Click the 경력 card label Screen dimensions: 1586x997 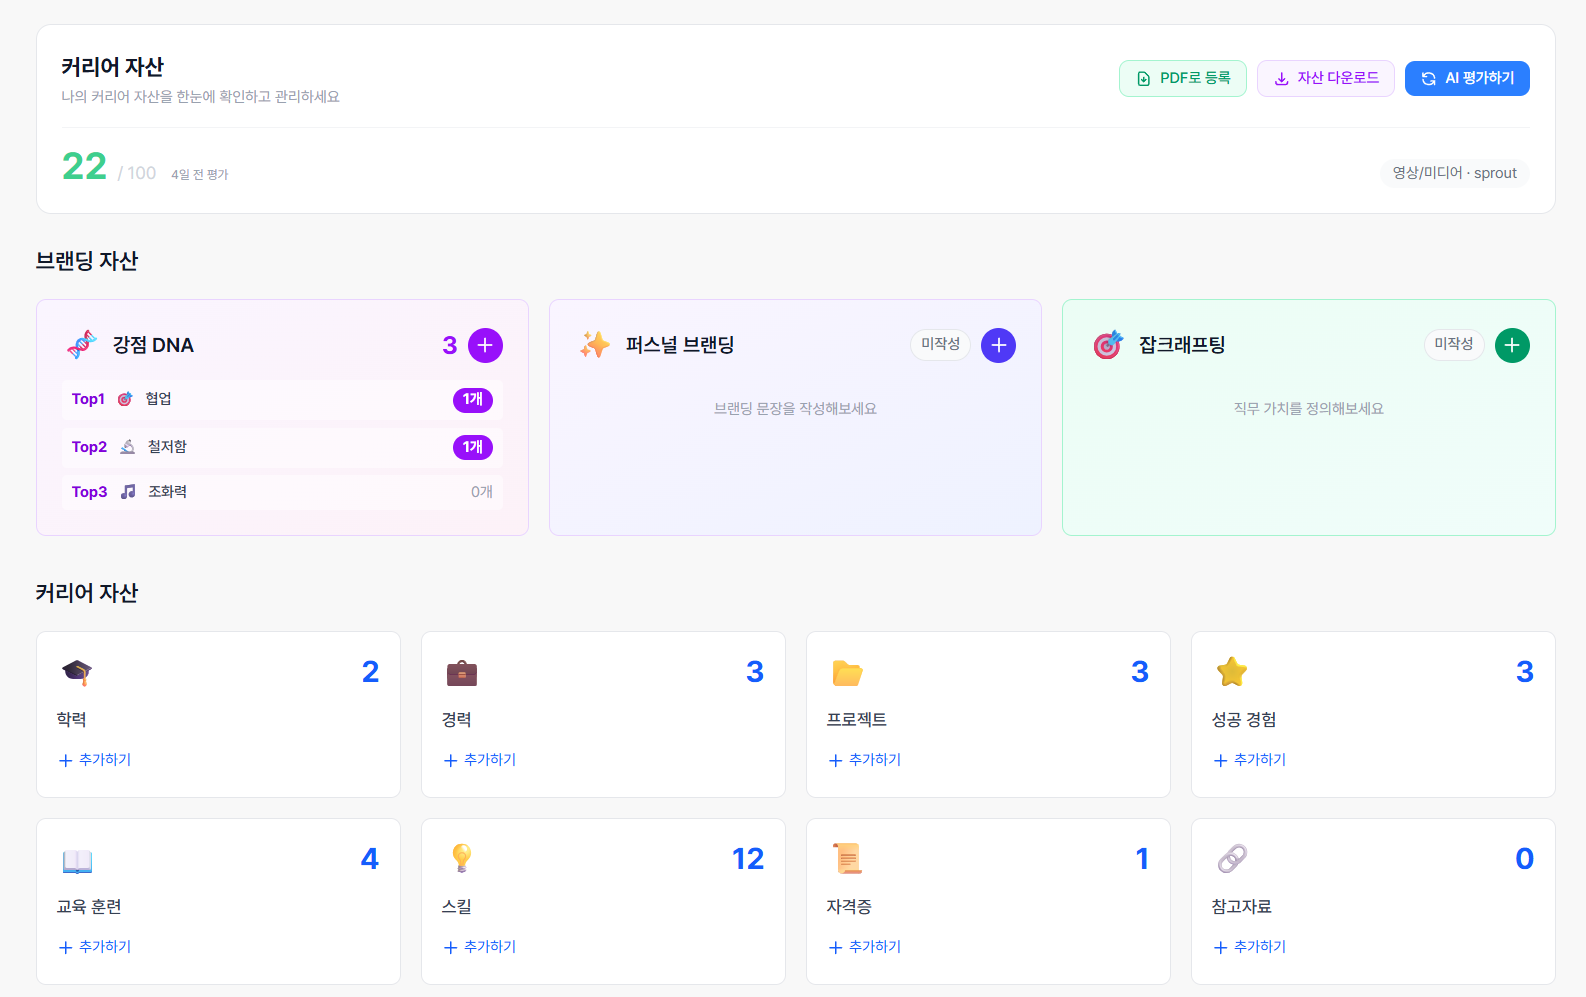pos(456,720)
